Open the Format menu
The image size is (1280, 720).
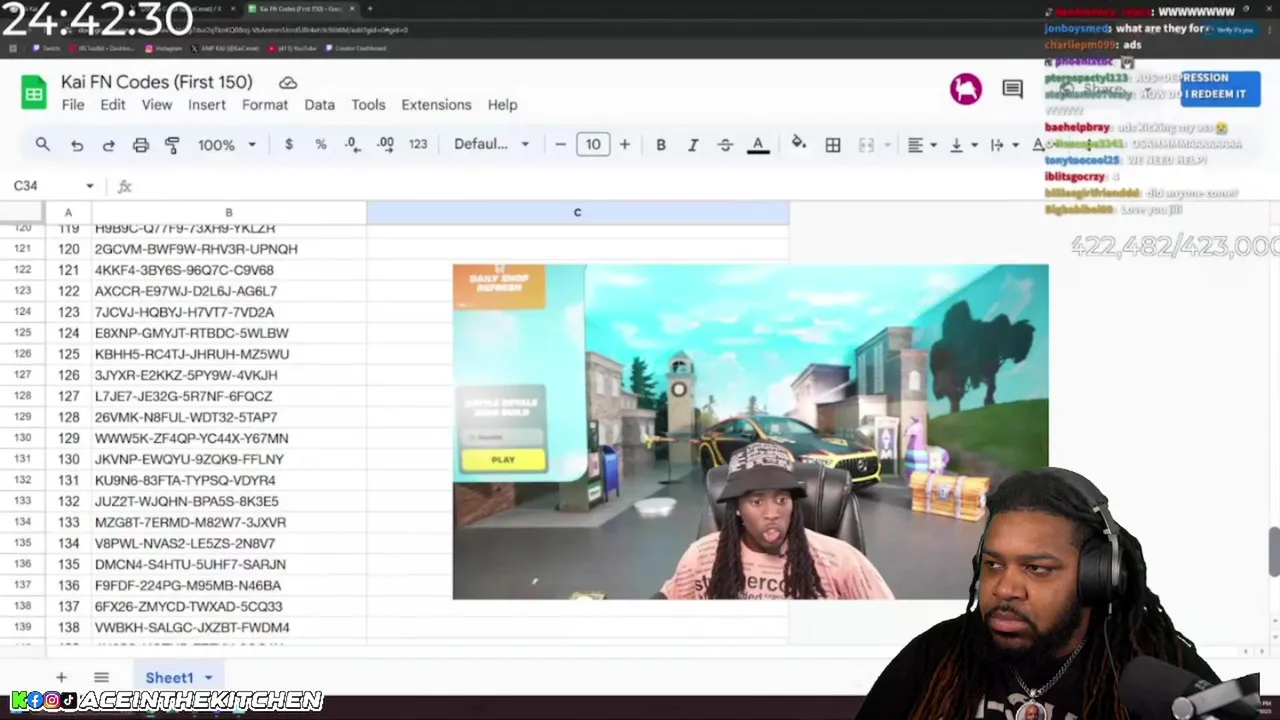[265, 105]
